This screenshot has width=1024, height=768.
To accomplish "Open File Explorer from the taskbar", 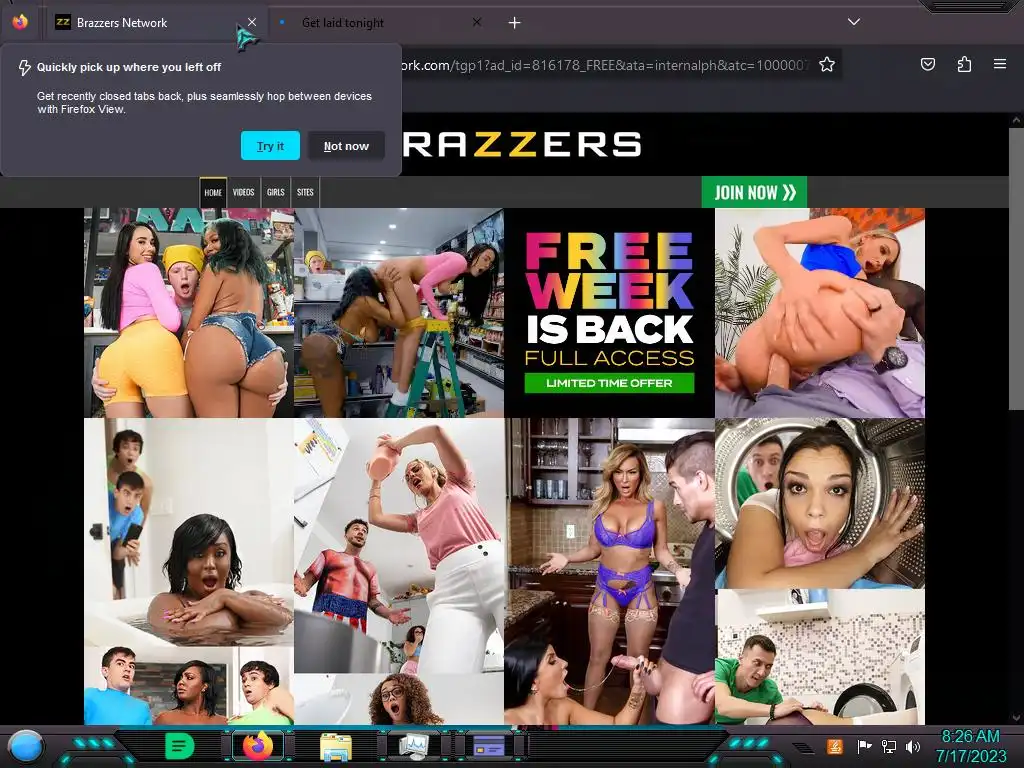I will coord(336,747).
